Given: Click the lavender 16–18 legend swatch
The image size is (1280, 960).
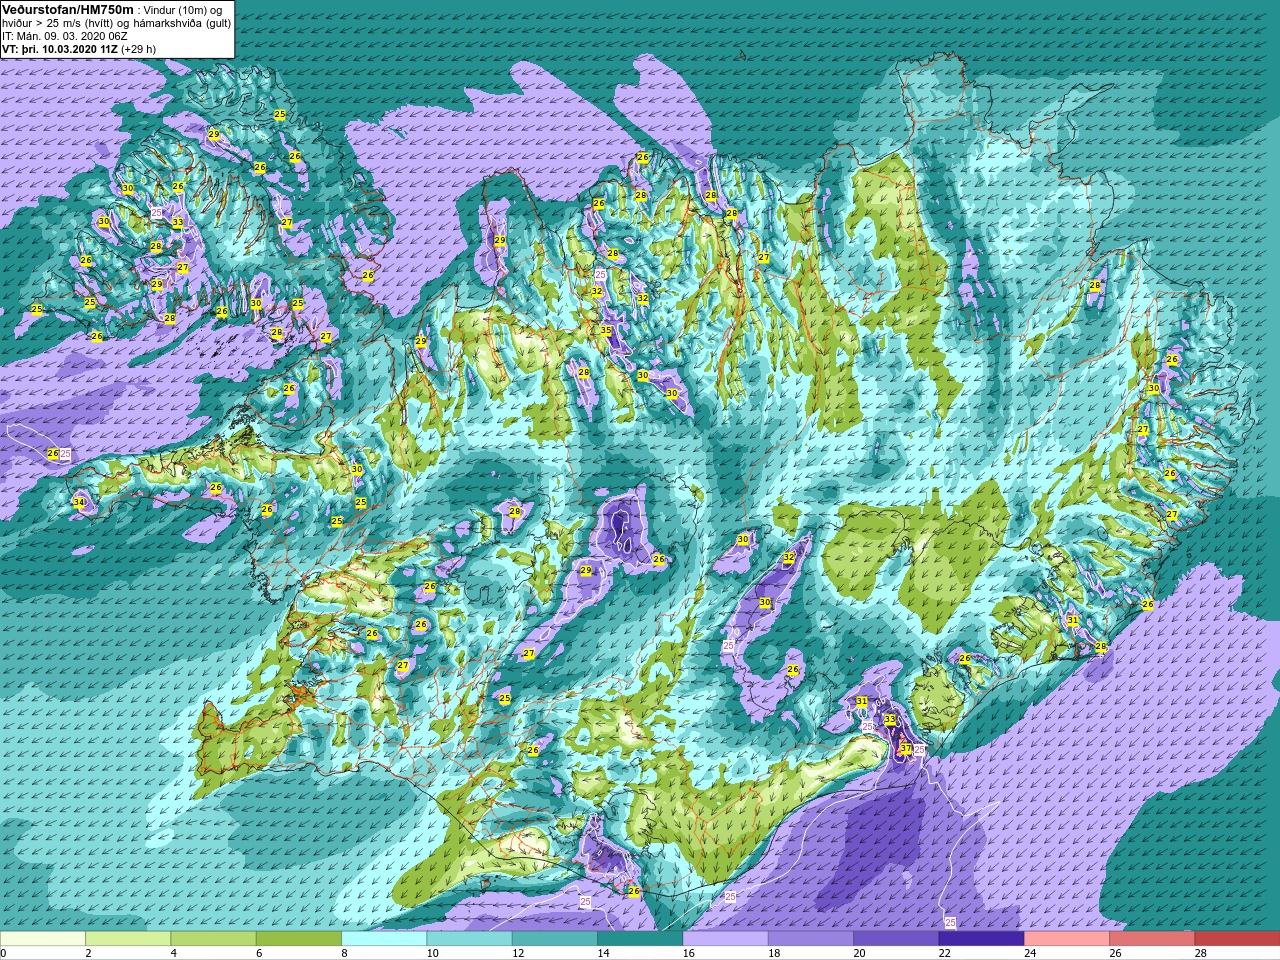Looking at the screenshot, I should point(725,939).
